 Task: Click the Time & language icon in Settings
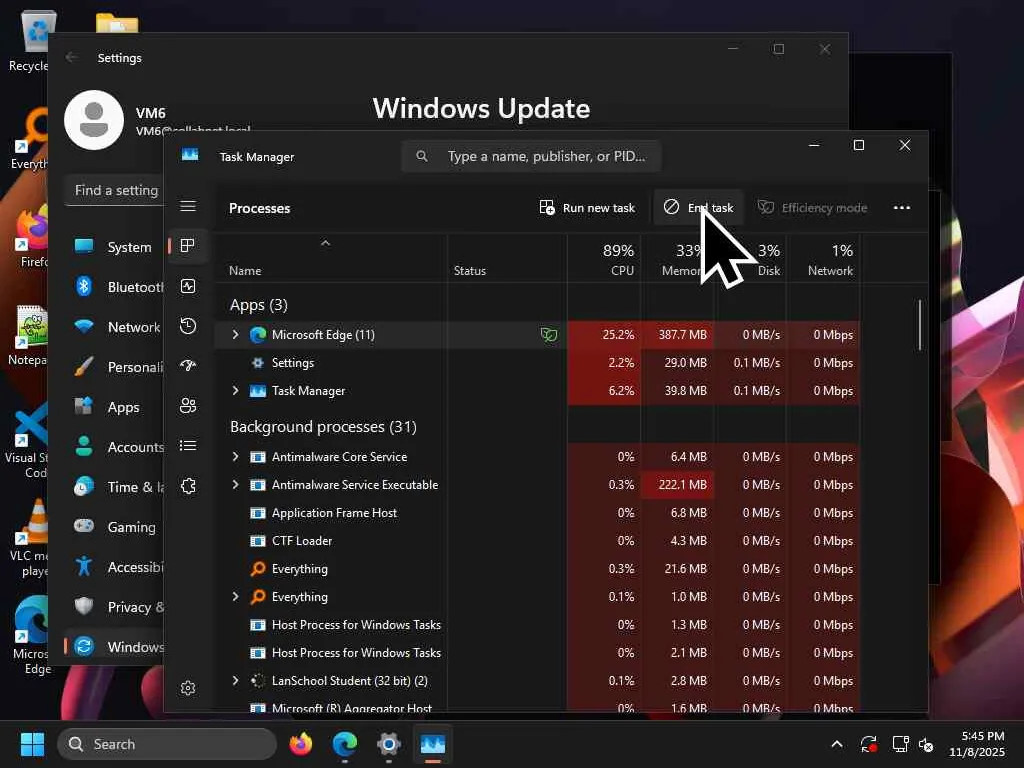[x=84, y=487]
